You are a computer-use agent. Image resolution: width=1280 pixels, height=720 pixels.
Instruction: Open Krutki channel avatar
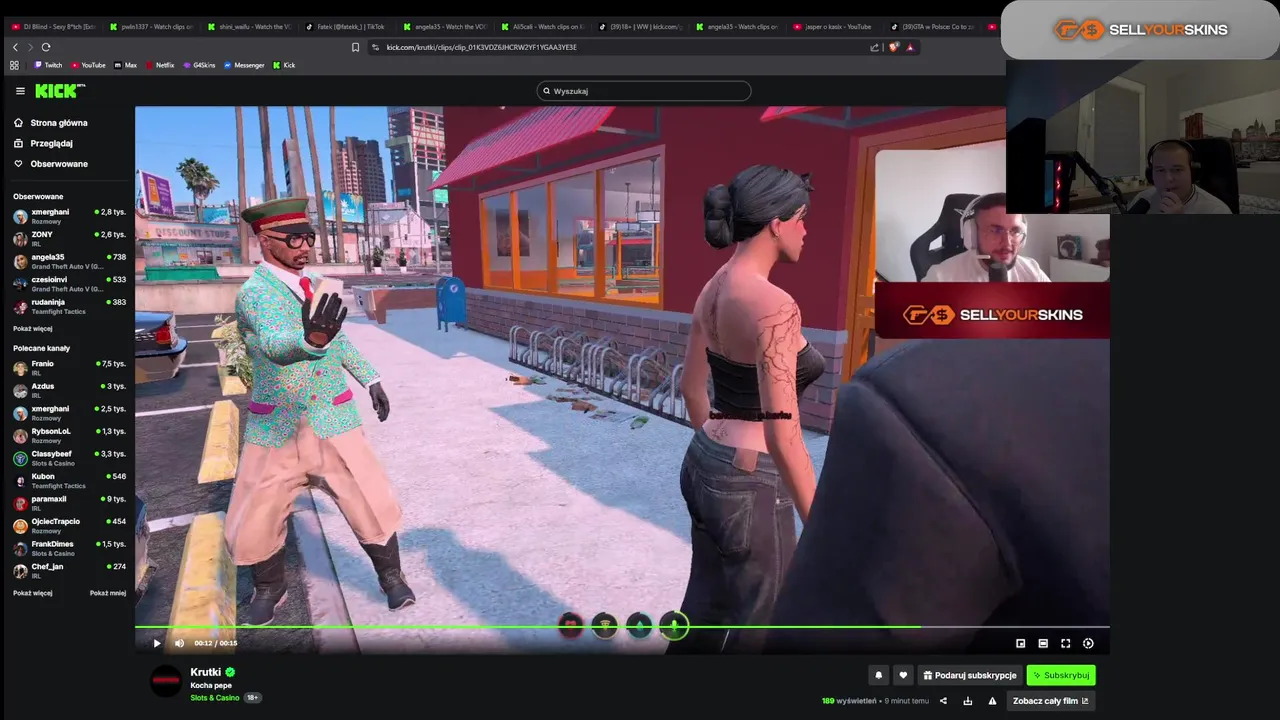coord(165,682)
